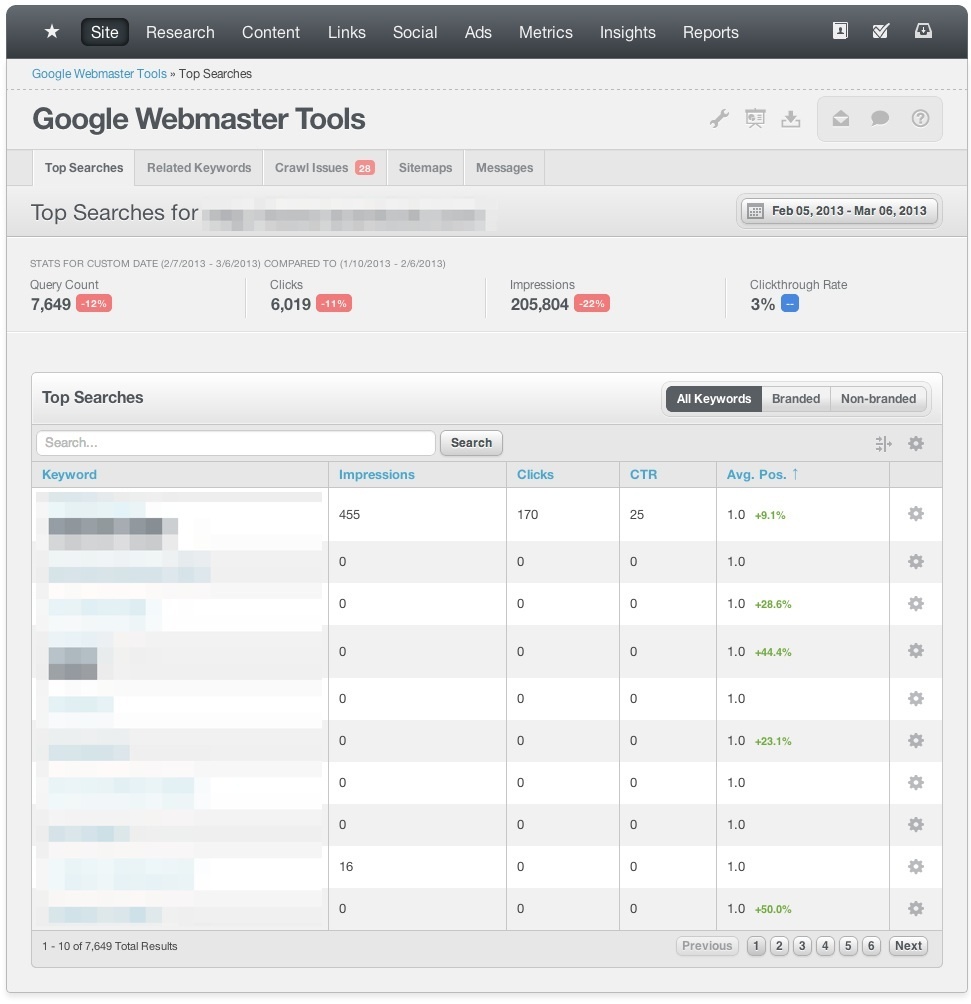Viewport: 971px width, 1004px height.
Task: Click the -11% Clicks badge
Action: (334, 304)
